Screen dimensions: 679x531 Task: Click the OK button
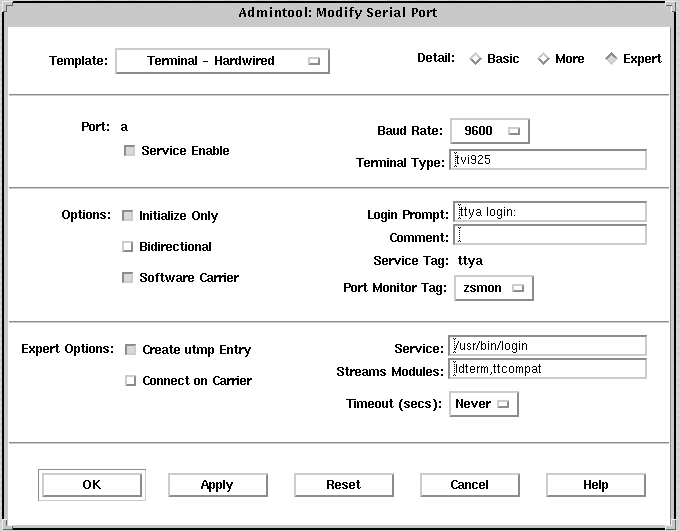[x=92, y=485]
